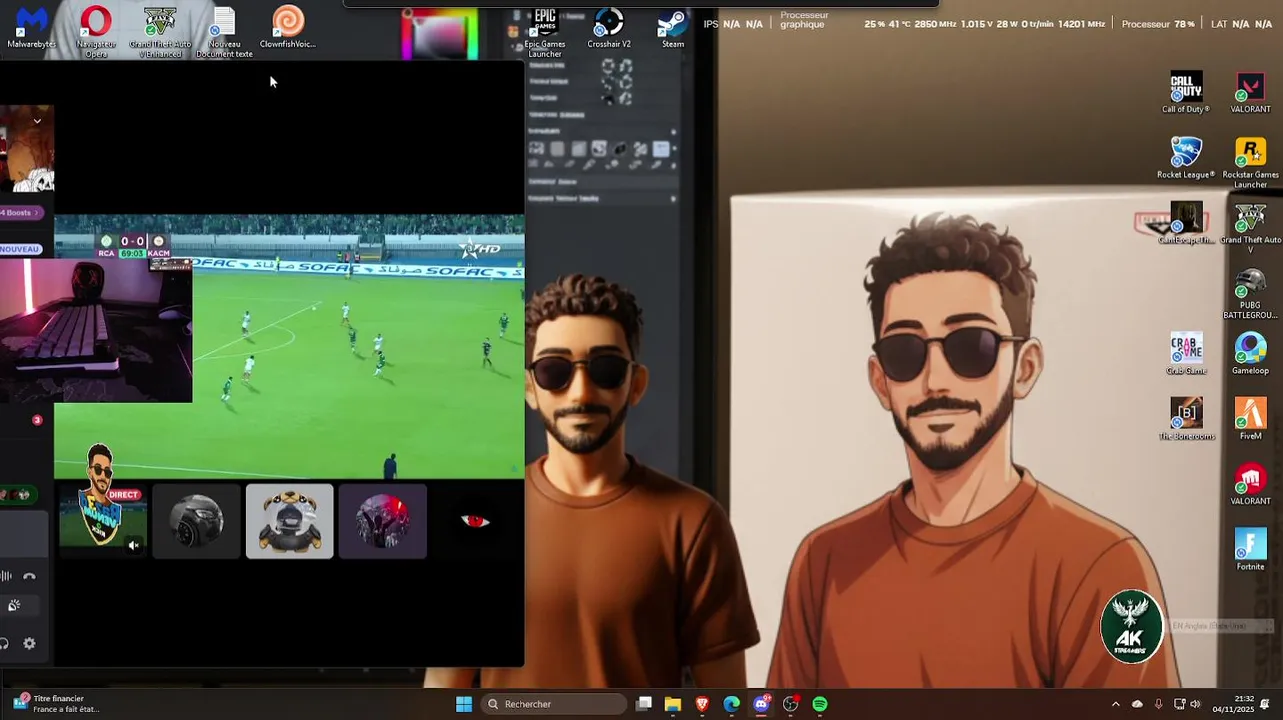Open the Titre financier news widget

point(58,704)
